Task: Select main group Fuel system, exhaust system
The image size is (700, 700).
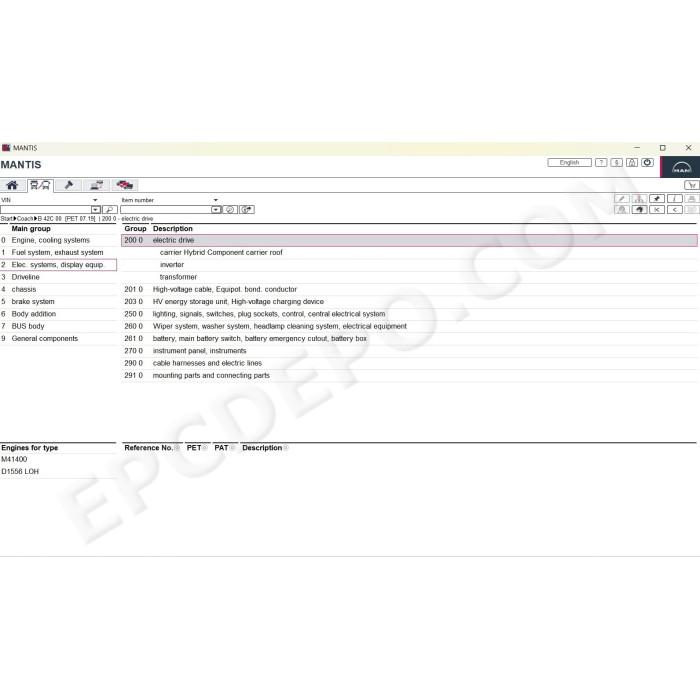Action: tap(58, 252)
